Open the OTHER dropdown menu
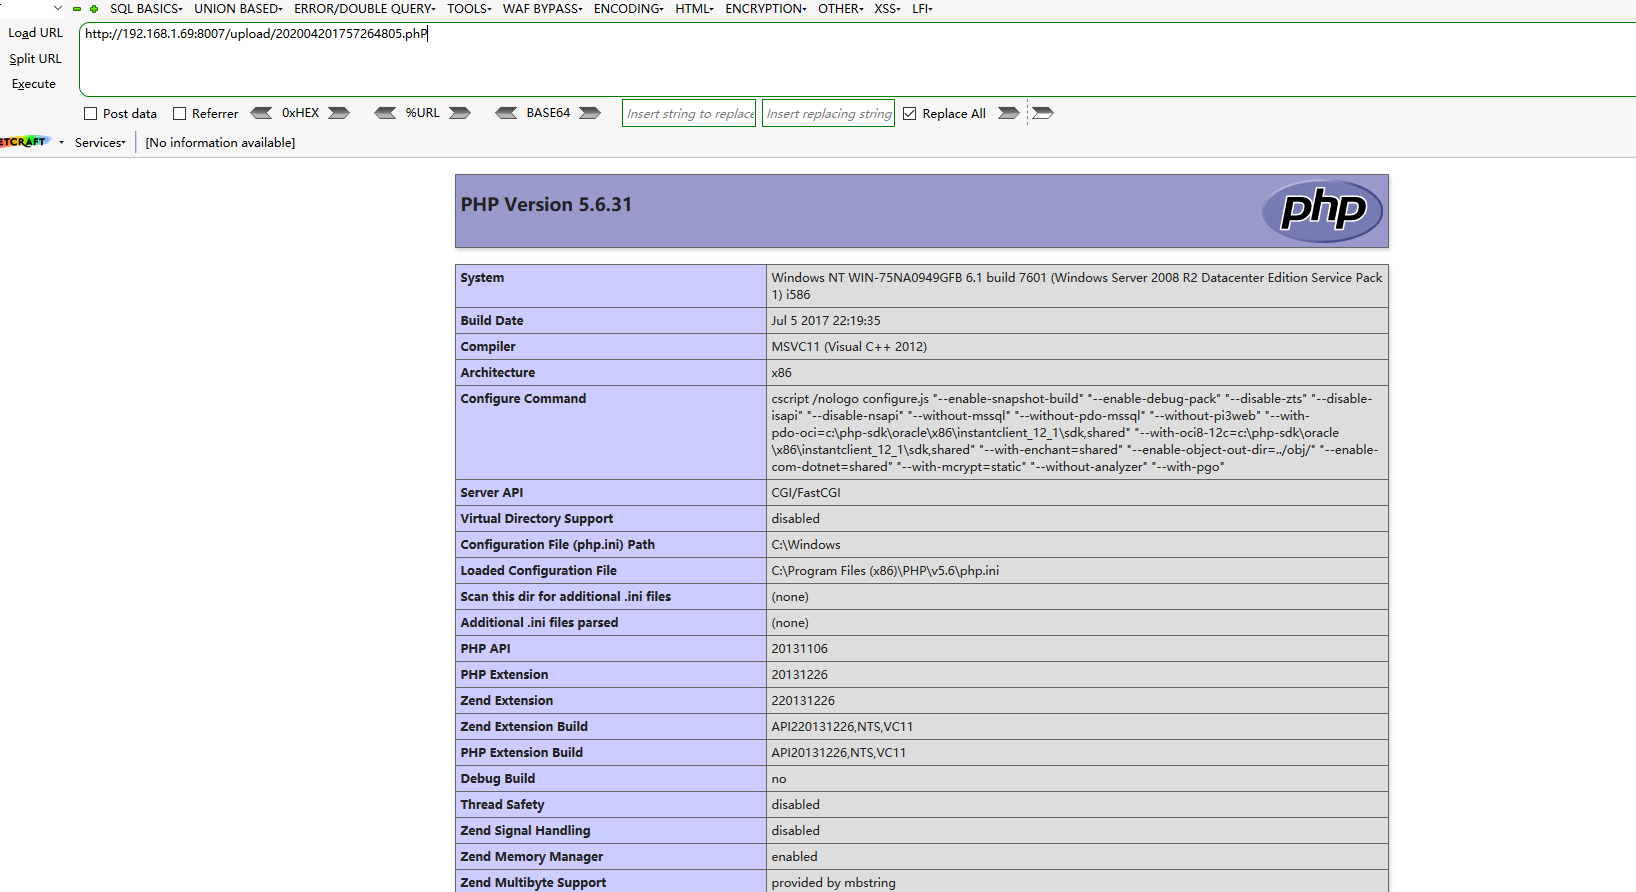The width and height of the screenshot is (1636, 892). (x=840, y=9)
